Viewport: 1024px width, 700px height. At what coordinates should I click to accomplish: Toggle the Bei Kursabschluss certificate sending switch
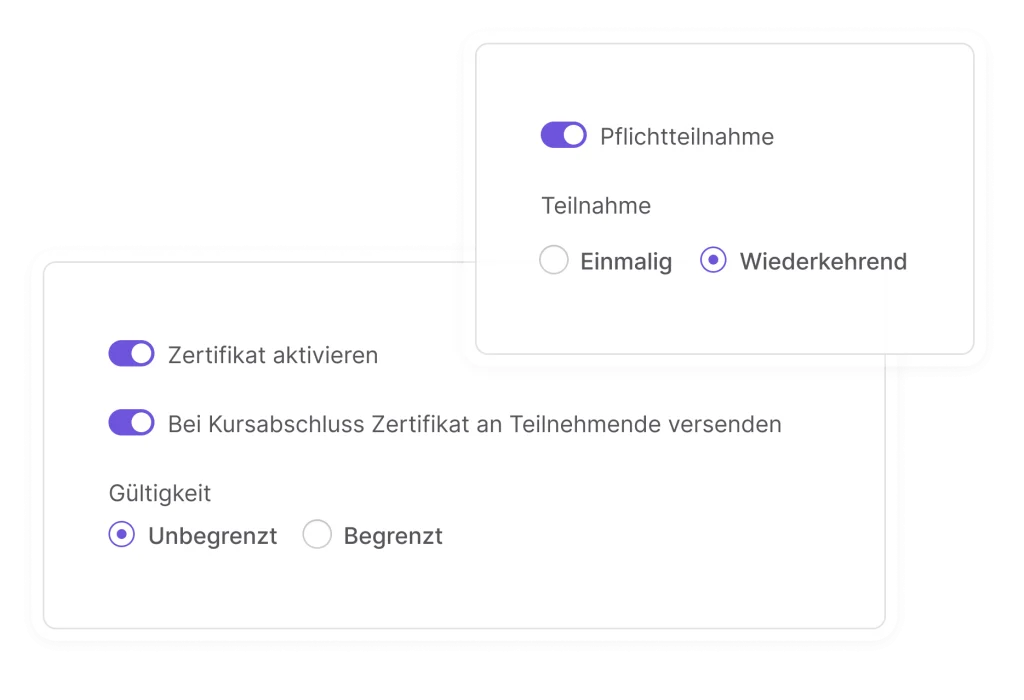pos(131,423)
